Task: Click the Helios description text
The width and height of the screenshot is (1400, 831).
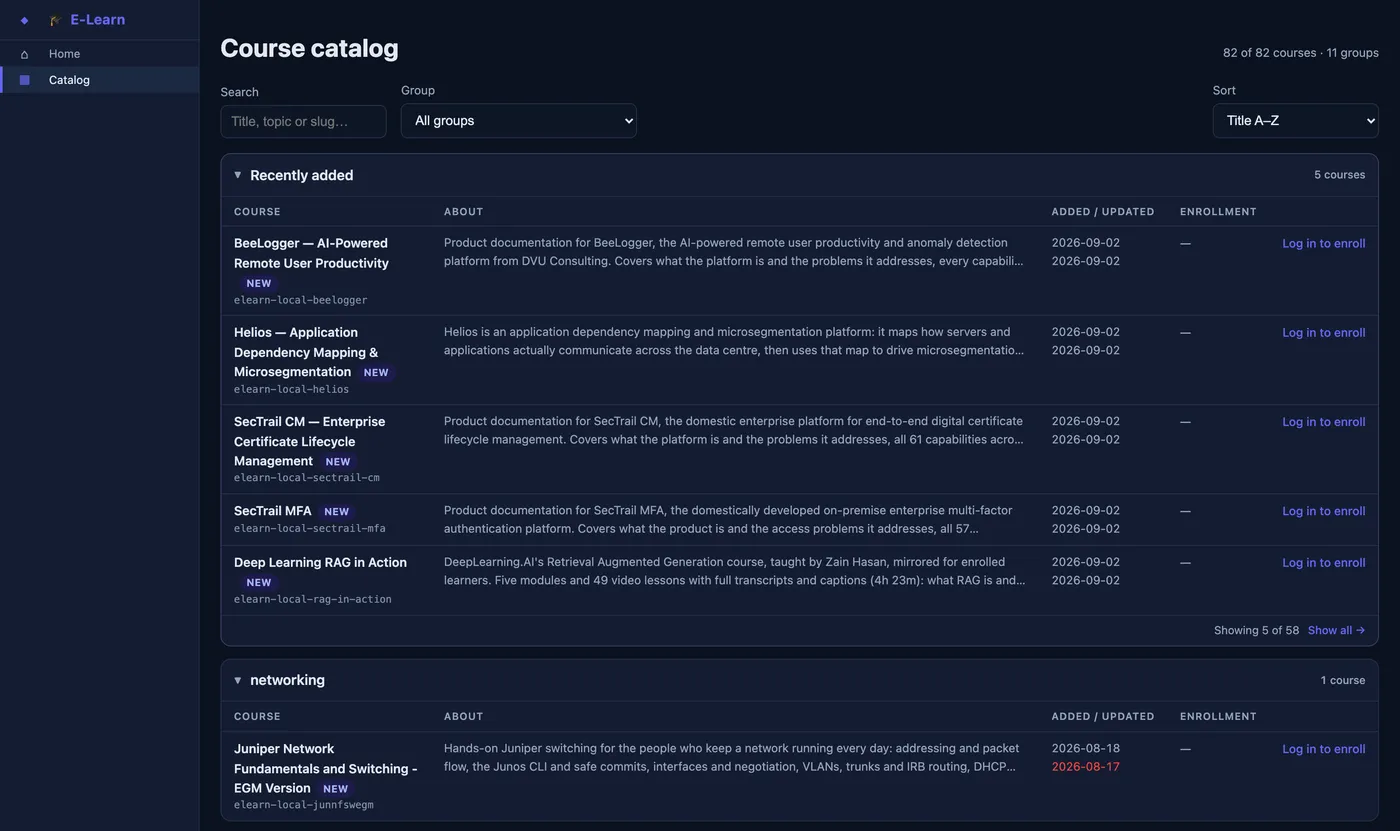Action: click(x=734, y=341)
